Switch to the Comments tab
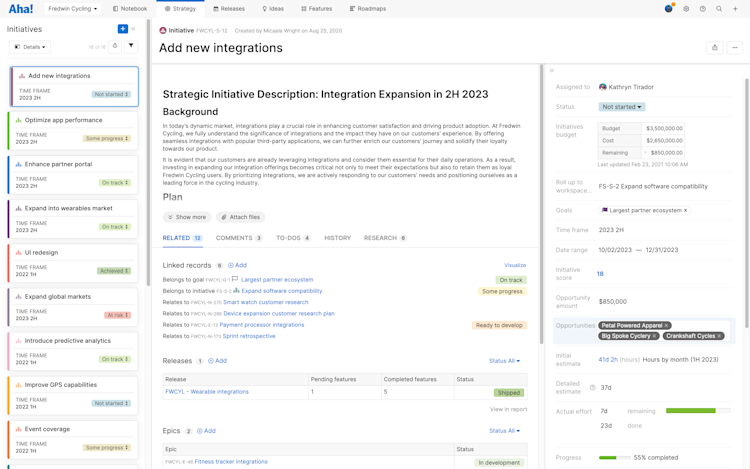750x469 pixels. (239, 238)
